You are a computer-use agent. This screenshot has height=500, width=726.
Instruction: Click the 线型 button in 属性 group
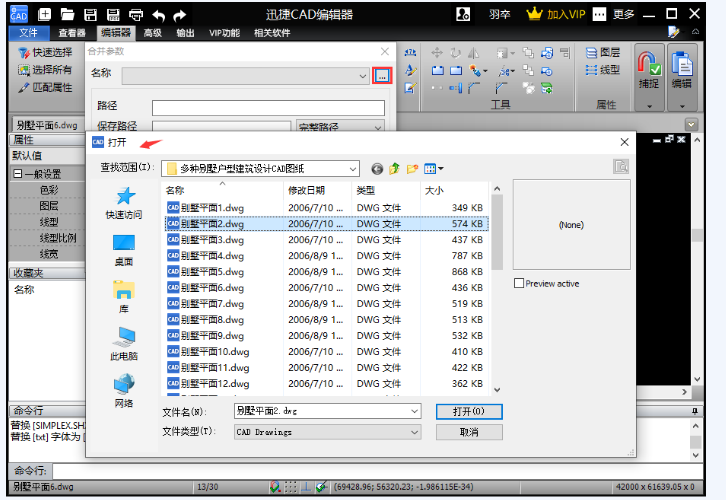(x=603, y=70)
